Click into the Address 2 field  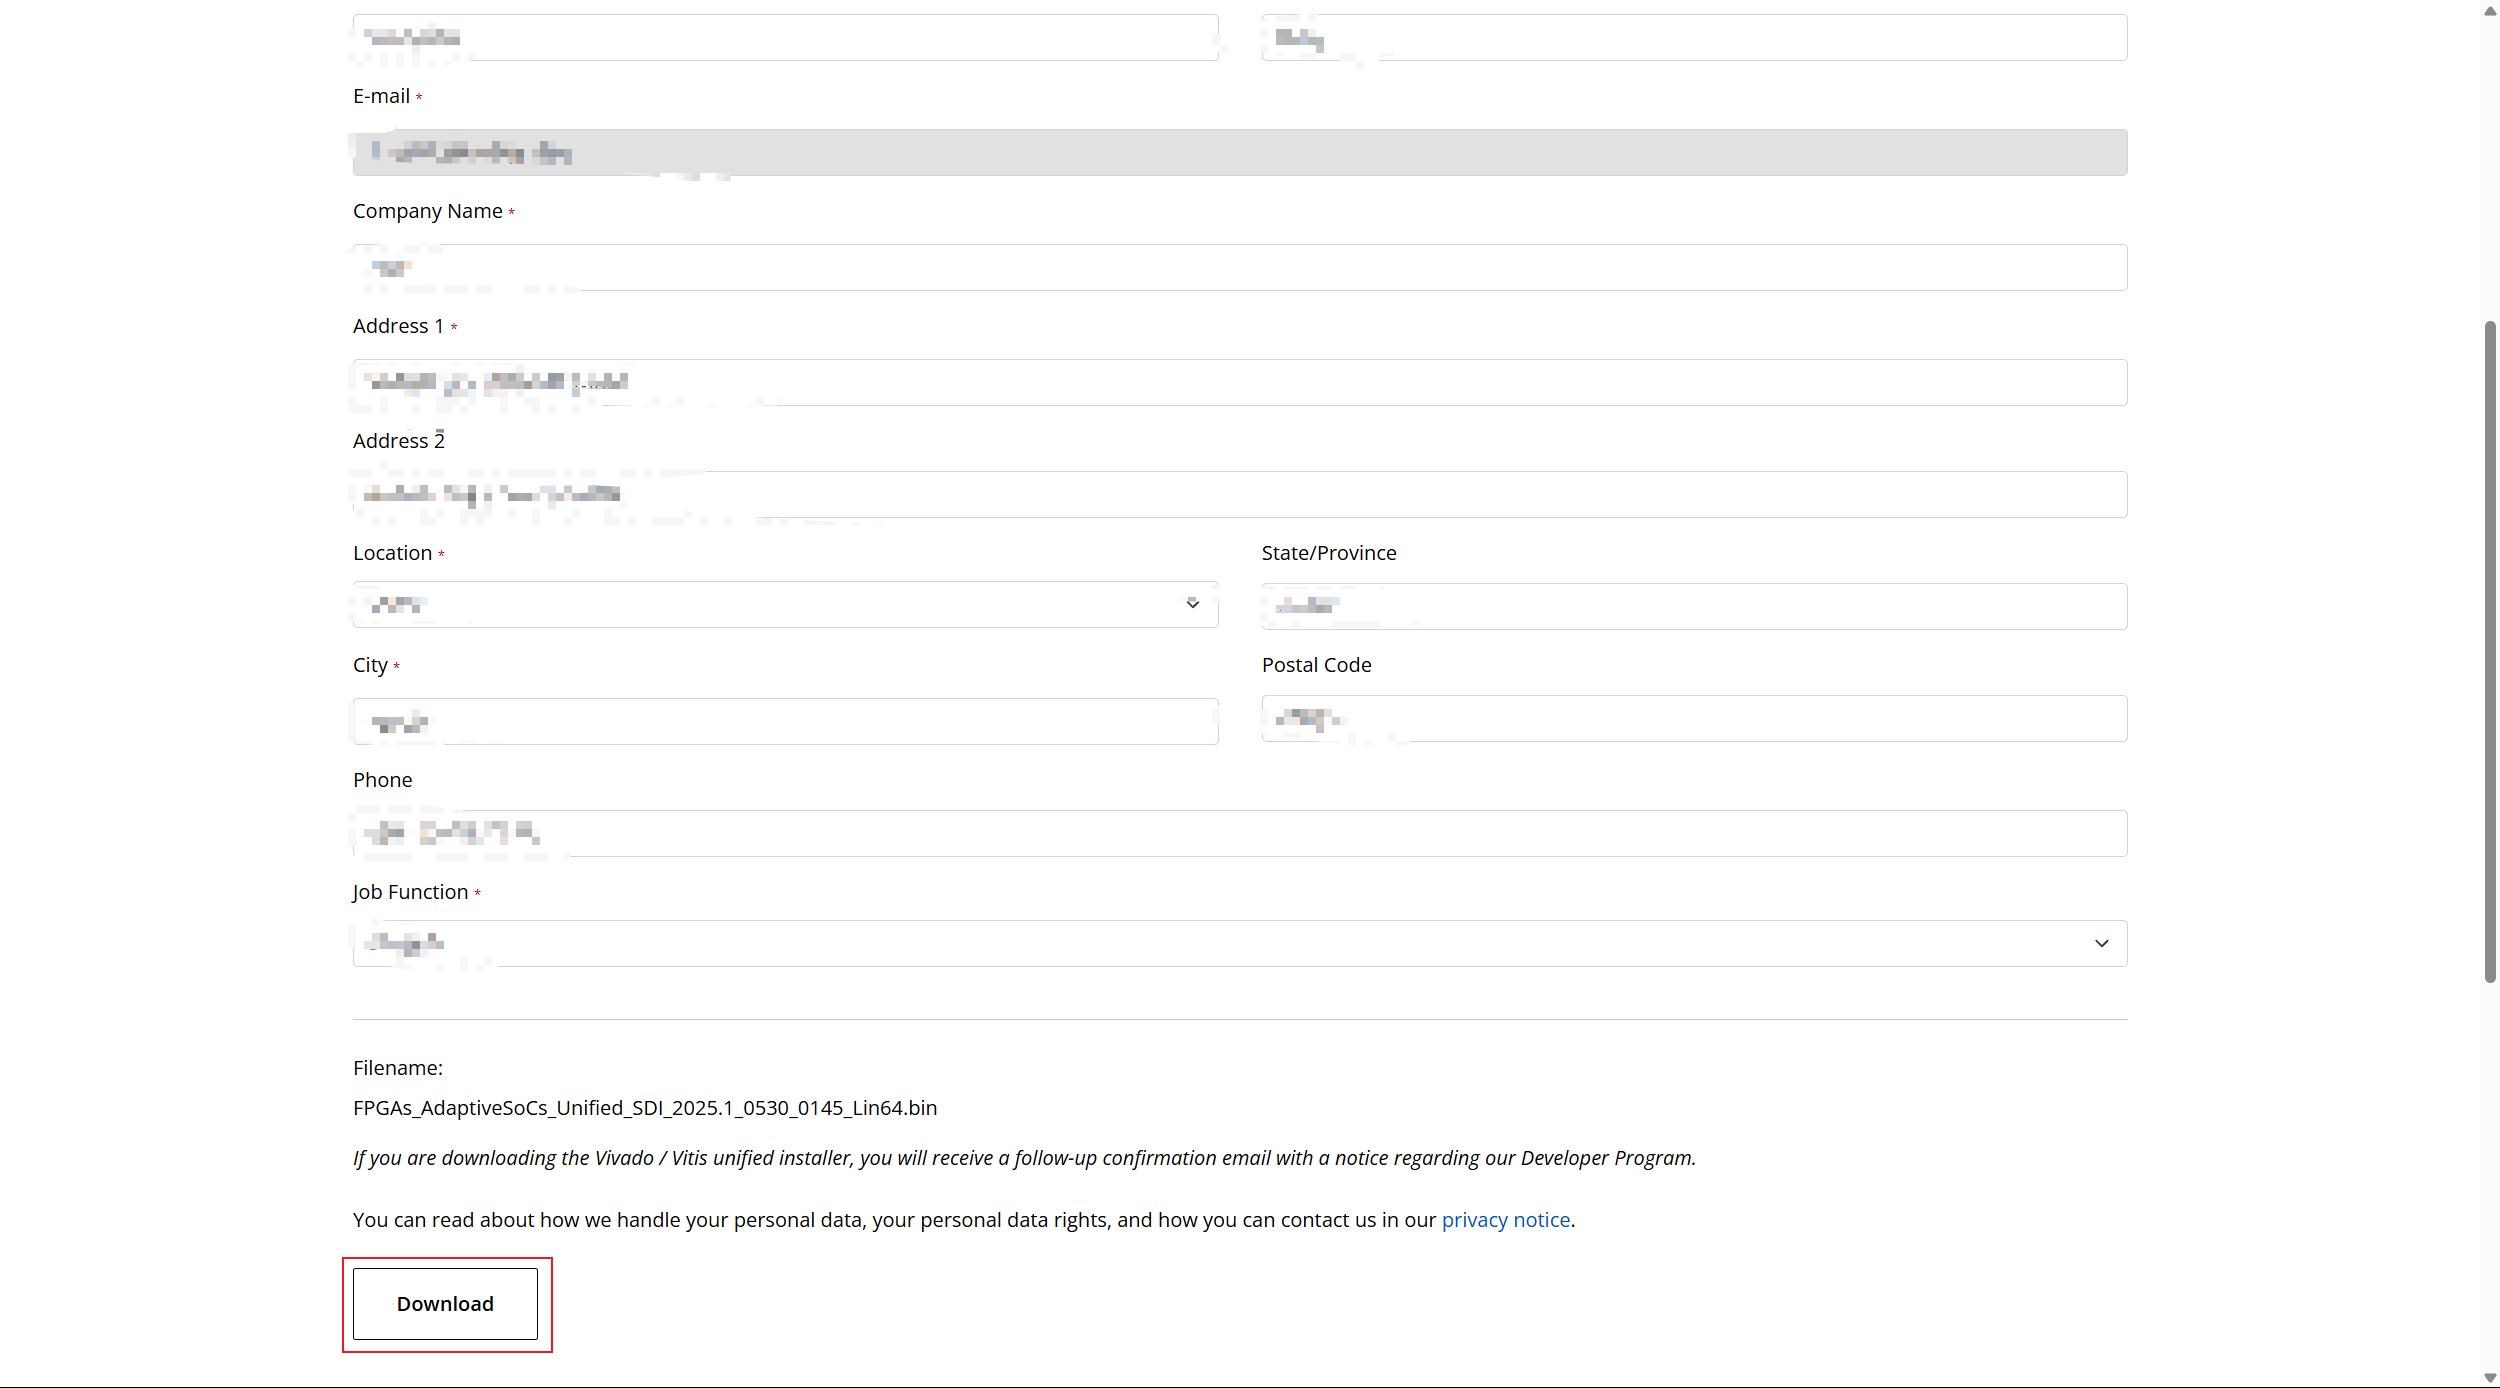tap(1239, 494)
